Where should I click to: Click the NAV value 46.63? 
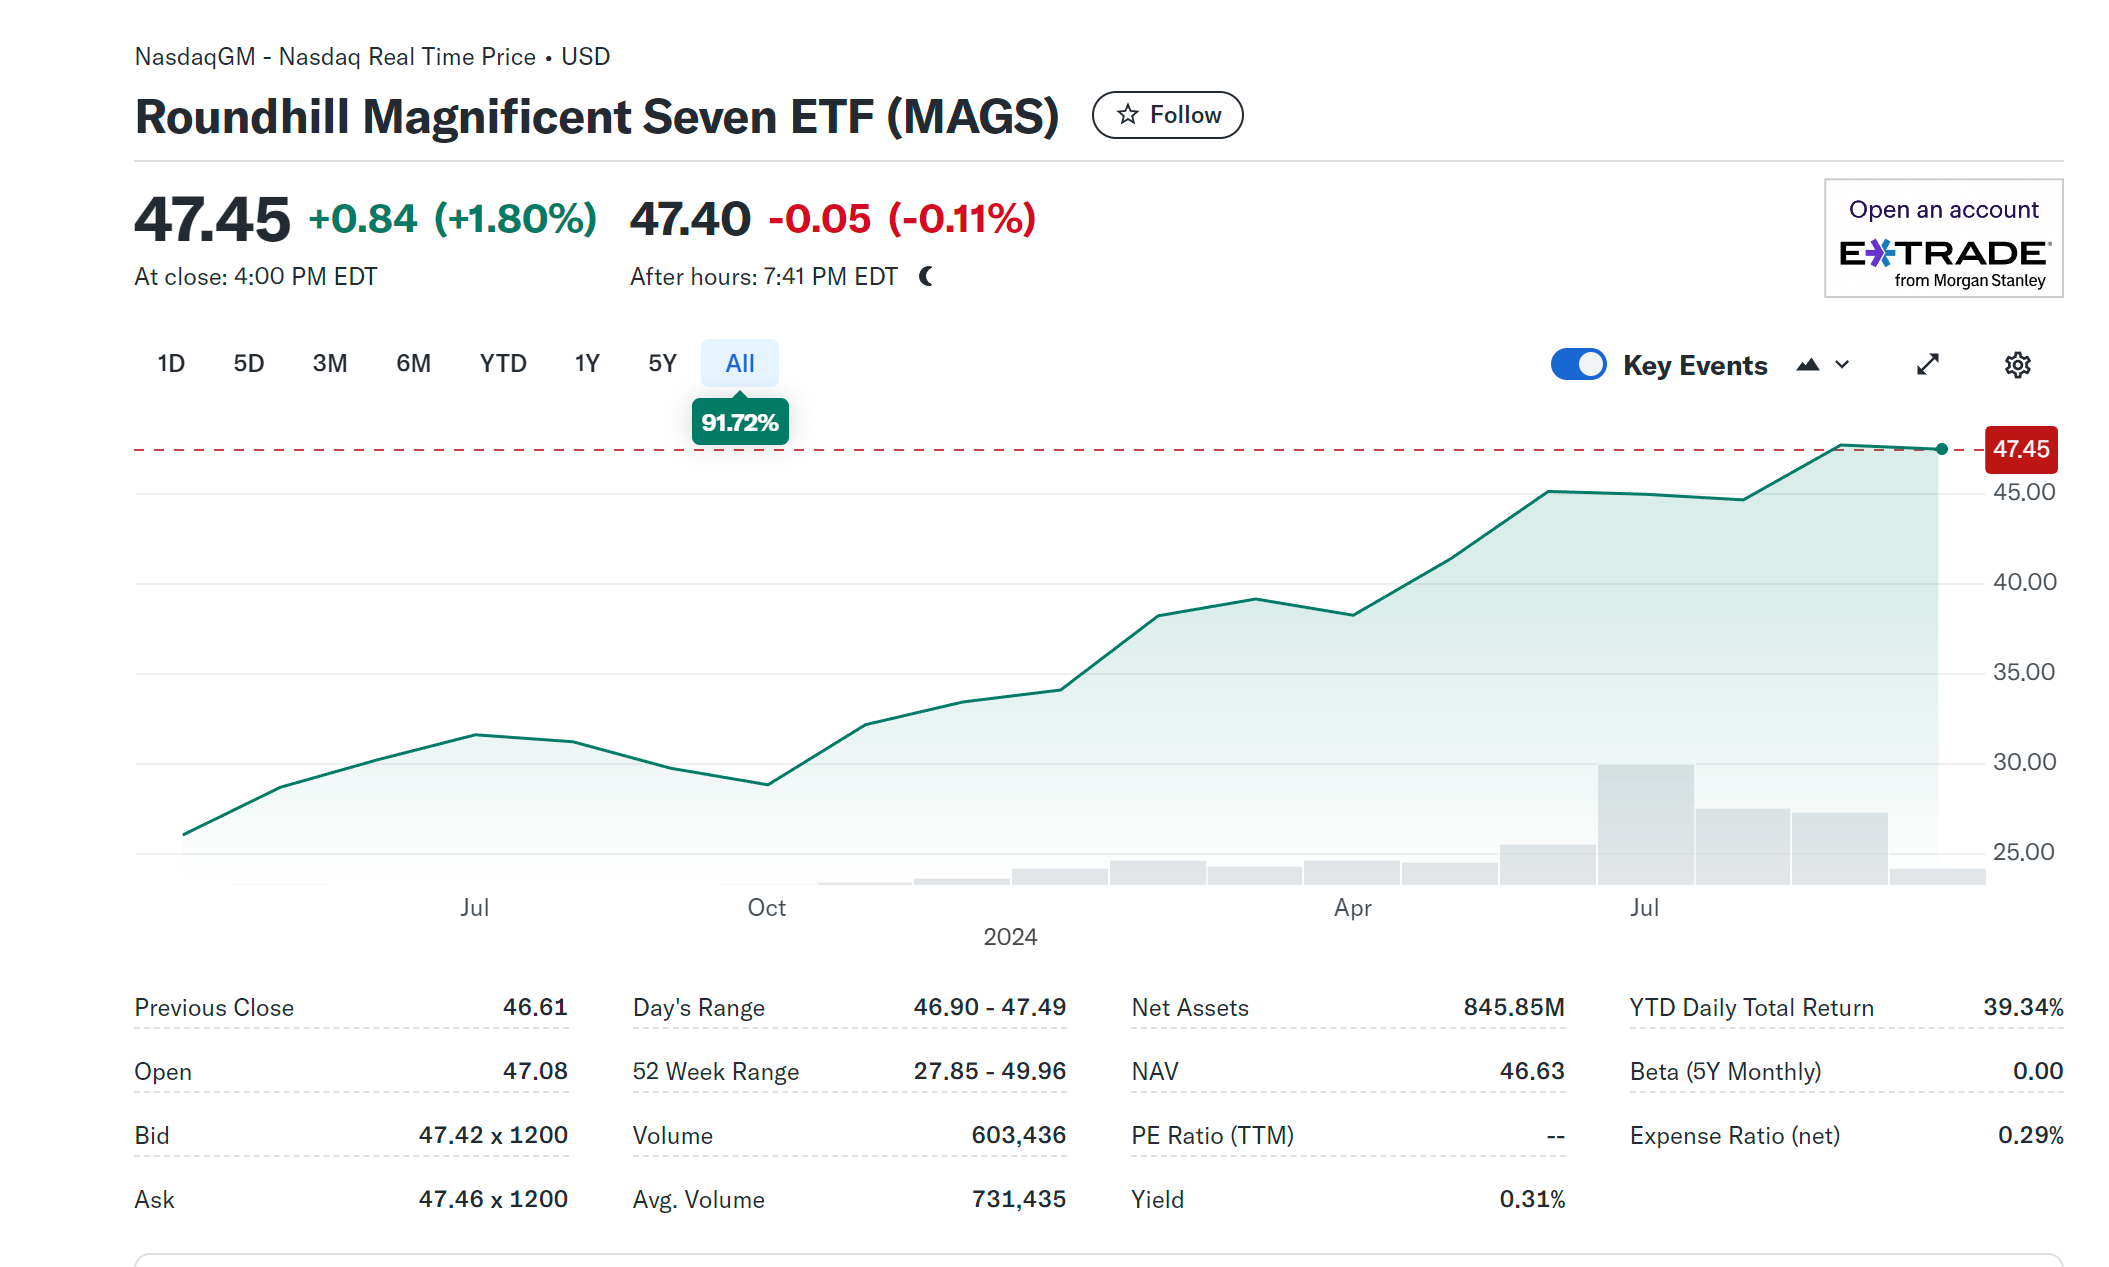[1532, 1071]
